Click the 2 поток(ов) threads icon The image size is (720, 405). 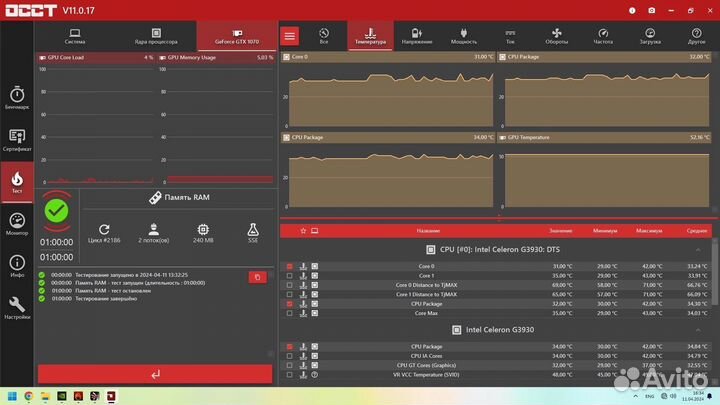click(153, 229)
